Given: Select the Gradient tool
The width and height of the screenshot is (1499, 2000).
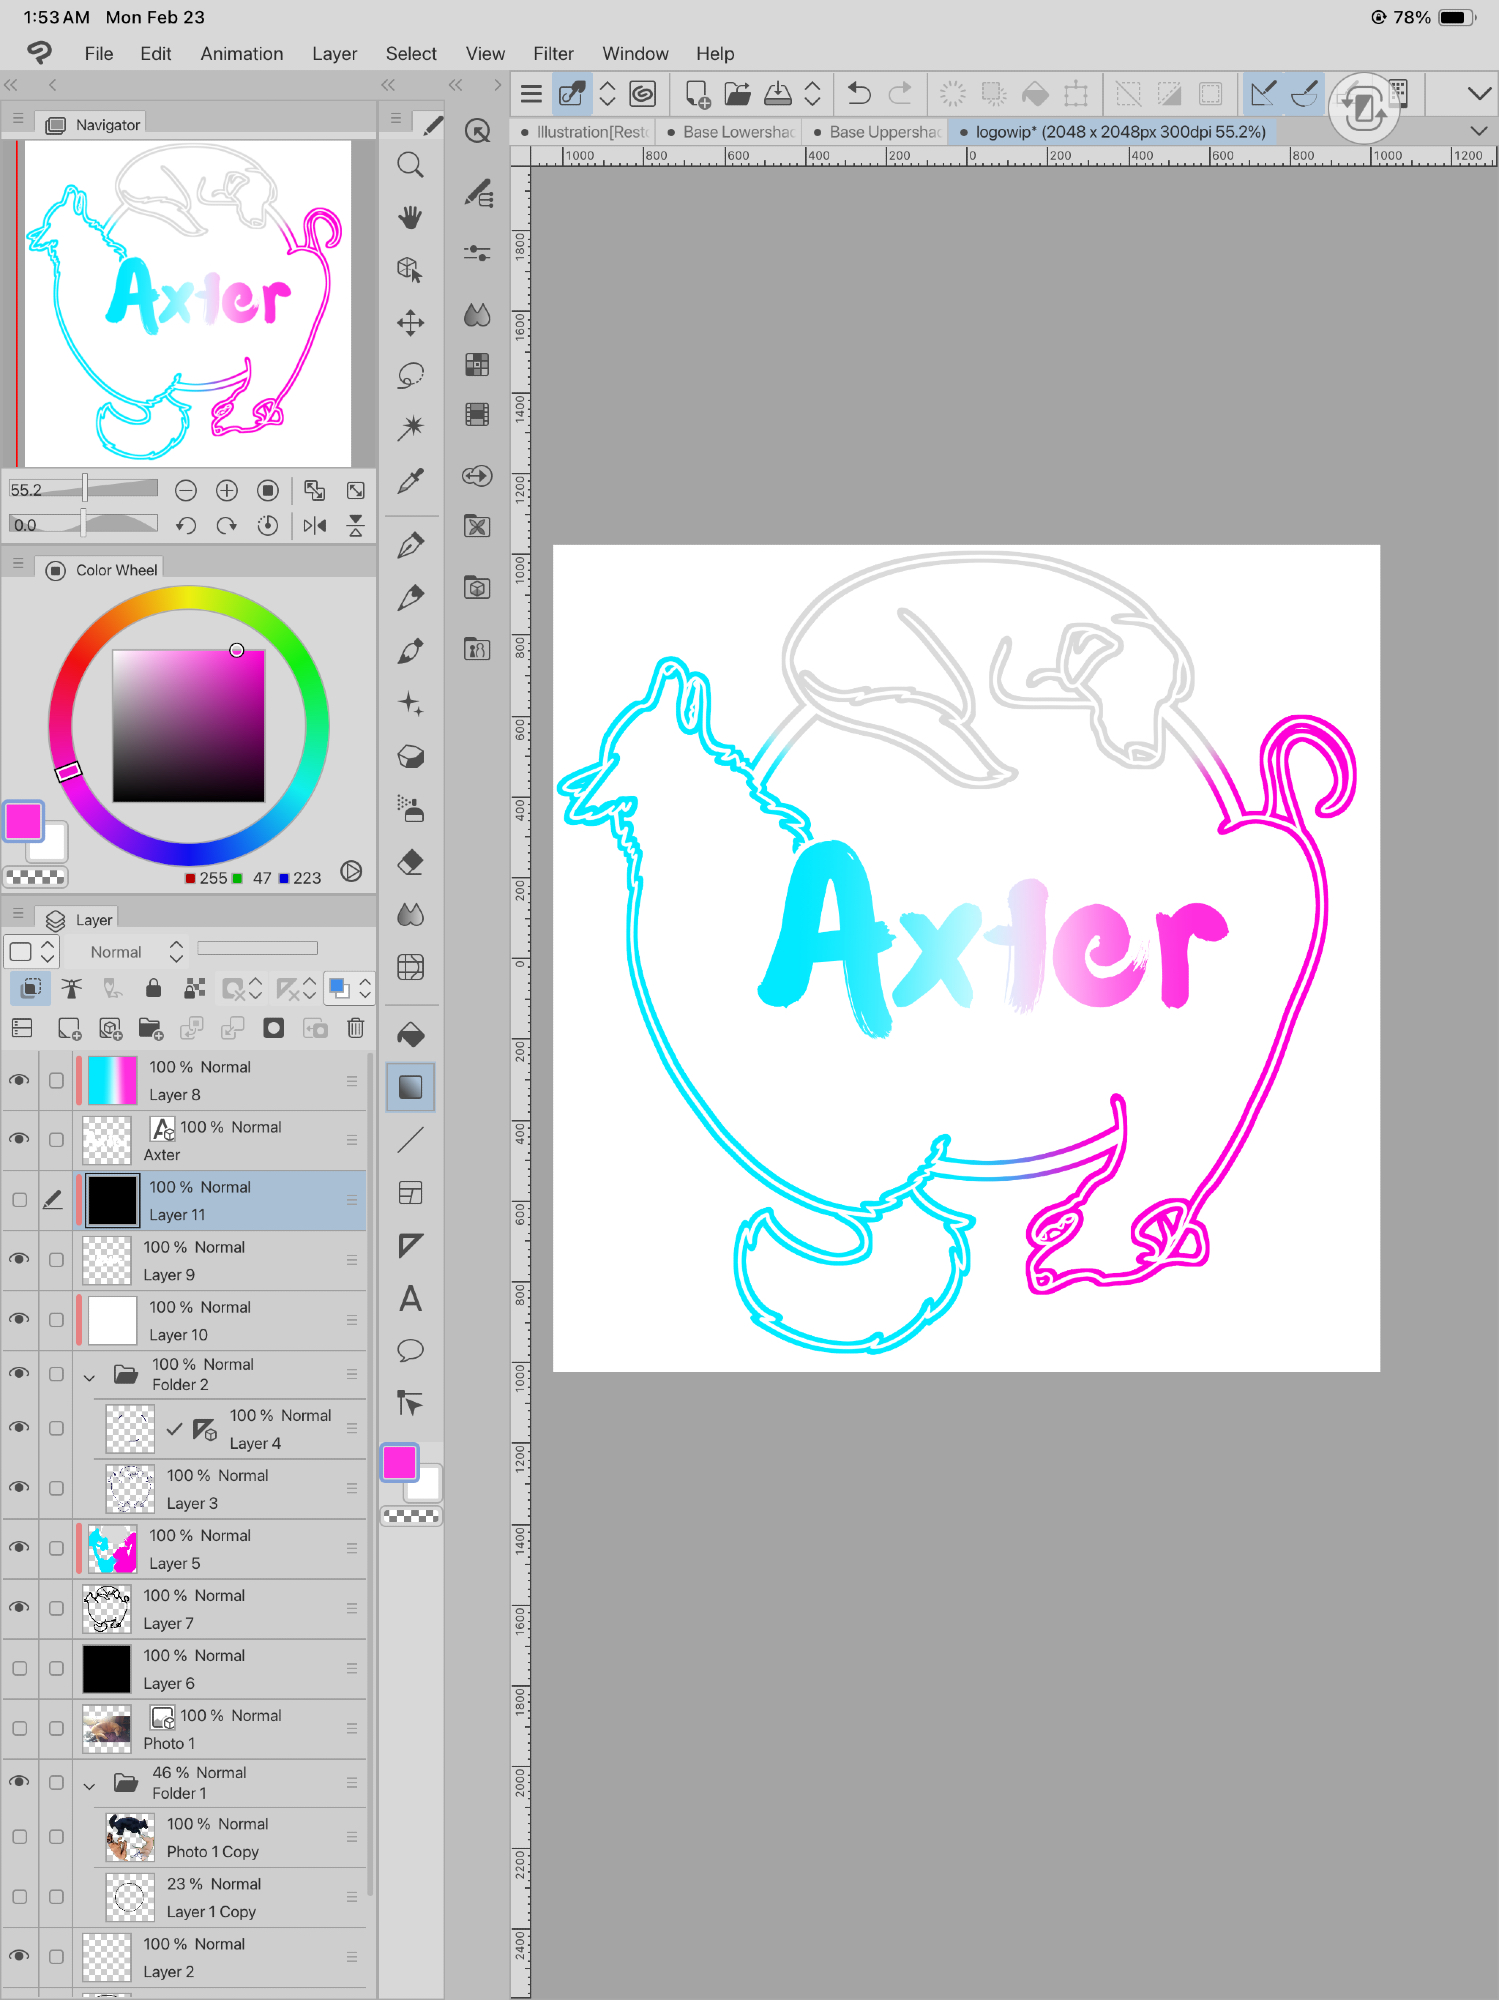Looking at the screenshot, I should (x=410, y=1087).
